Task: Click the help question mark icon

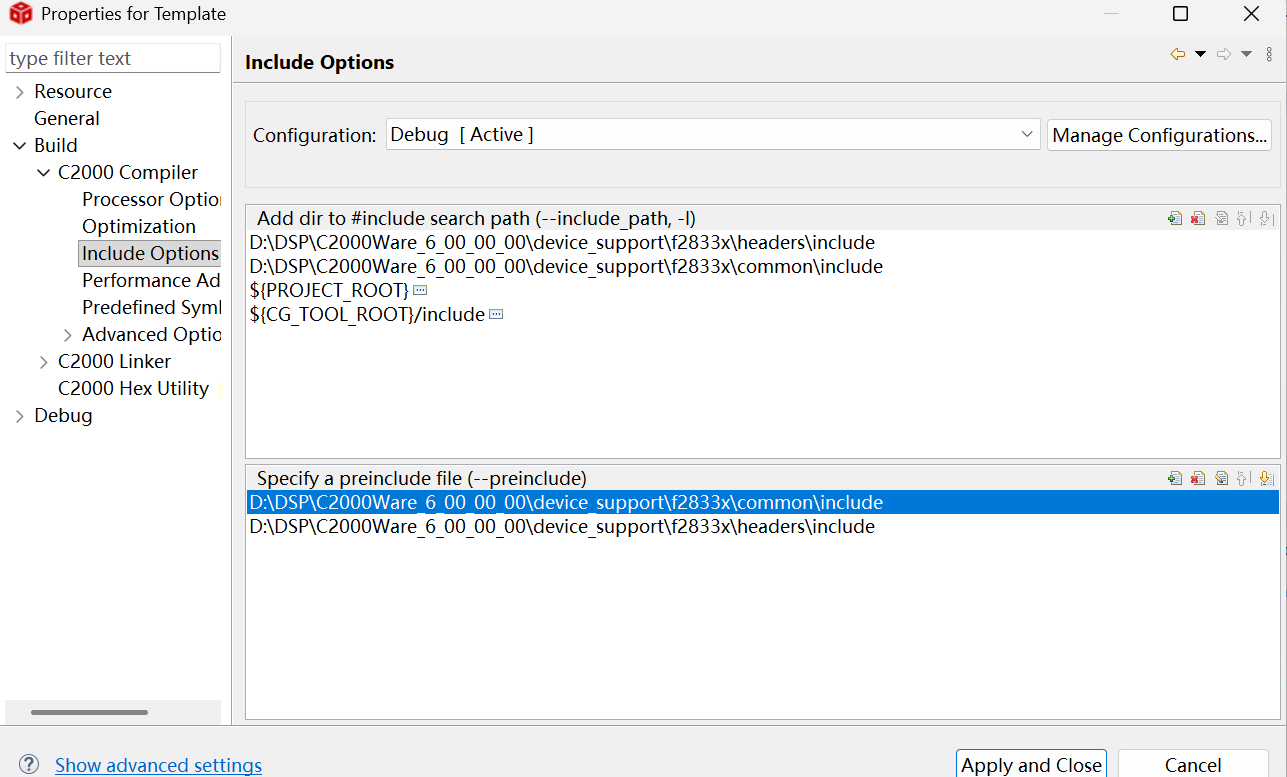Action: [x=29, y=764]
